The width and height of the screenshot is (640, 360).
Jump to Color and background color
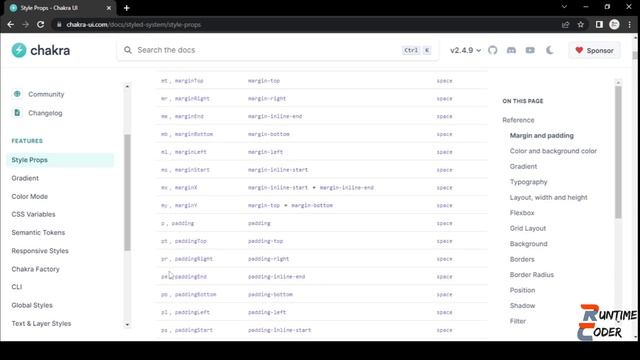click(553, 151)
